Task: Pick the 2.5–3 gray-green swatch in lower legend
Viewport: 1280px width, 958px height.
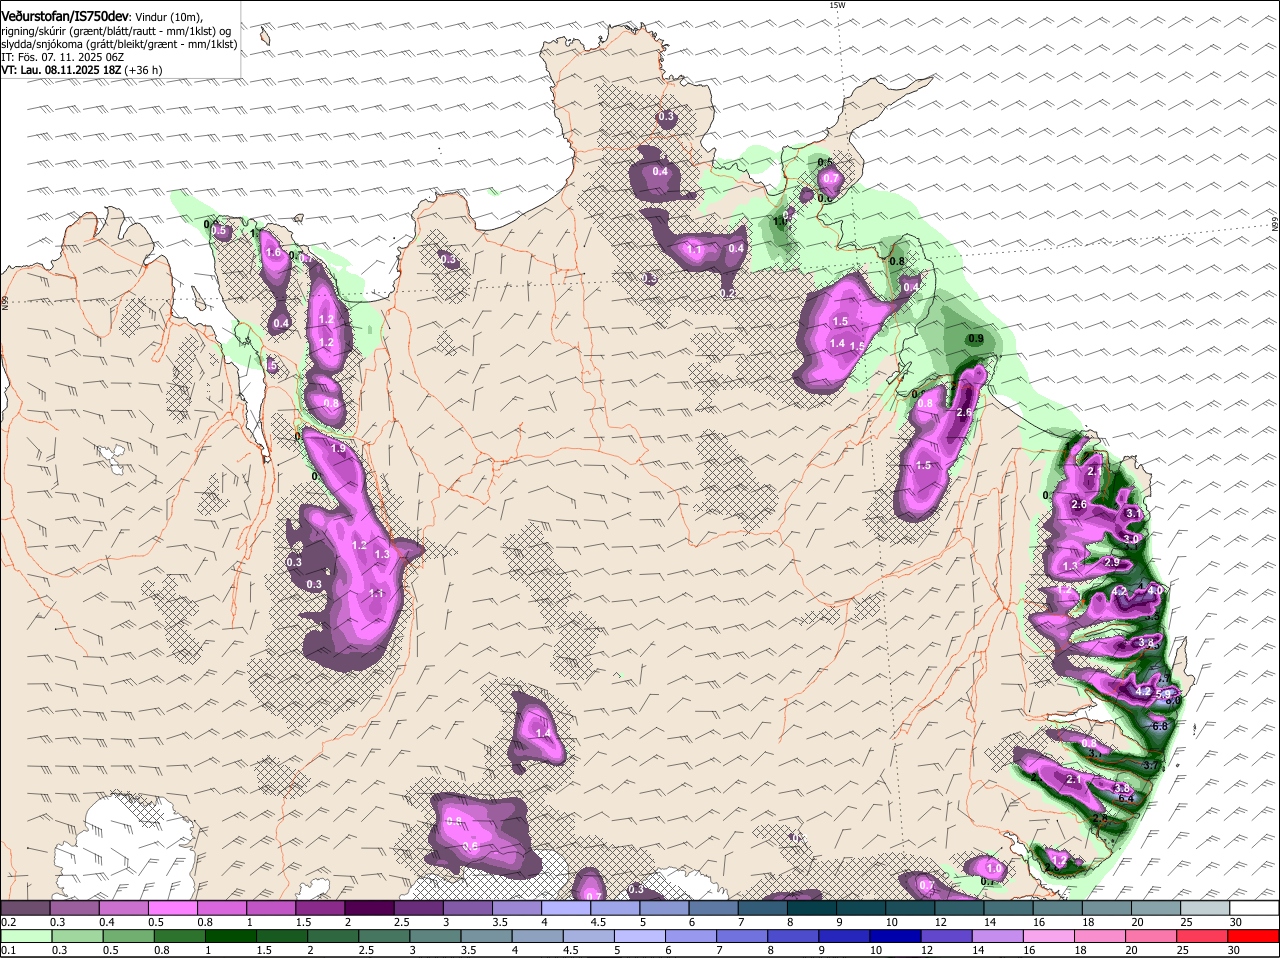Action: 384,935
